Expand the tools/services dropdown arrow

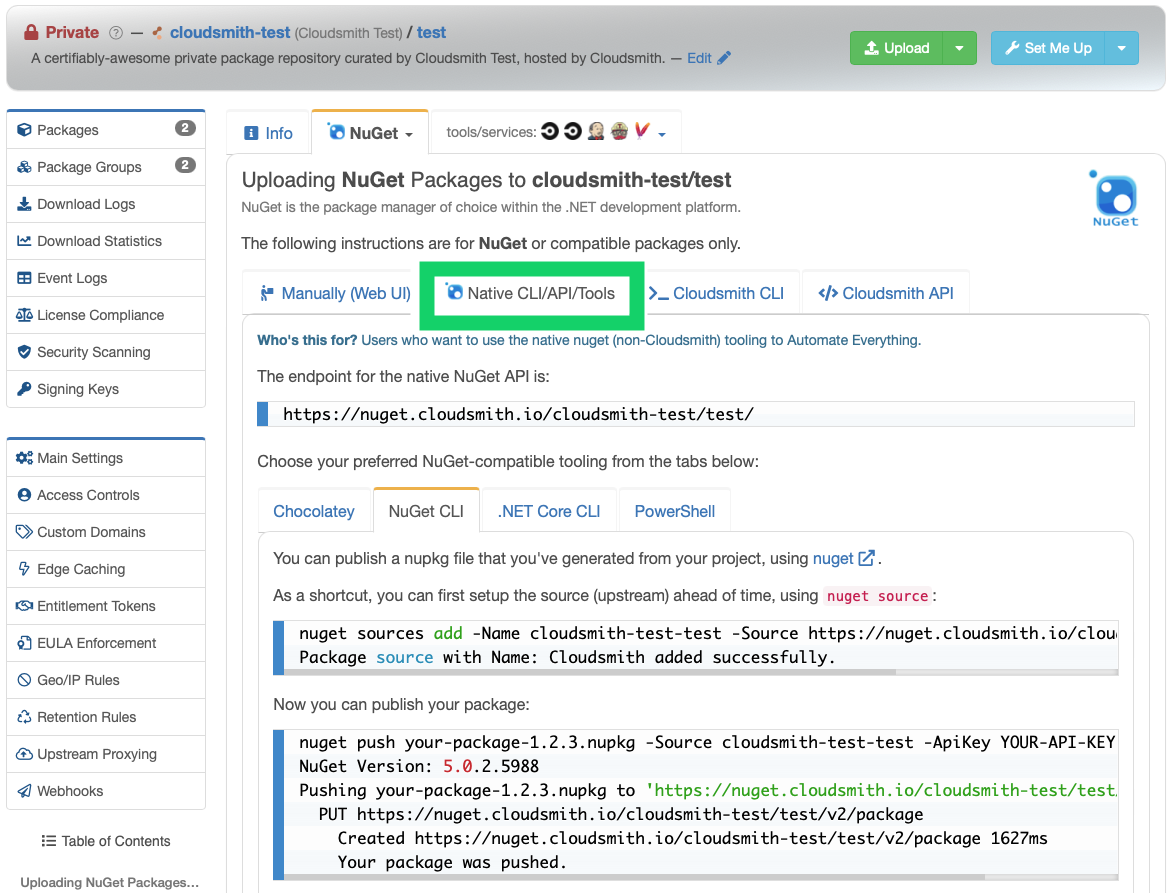point(660,135)
